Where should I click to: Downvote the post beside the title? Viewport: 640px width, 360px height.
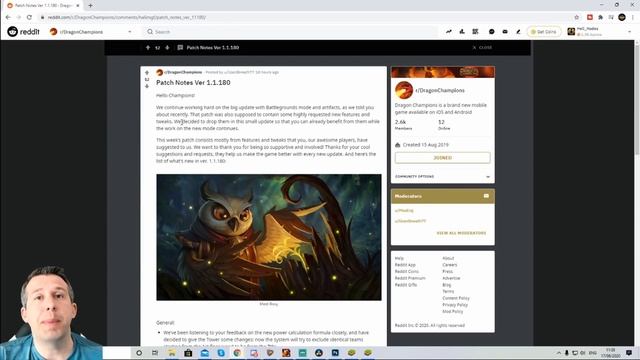147,86
